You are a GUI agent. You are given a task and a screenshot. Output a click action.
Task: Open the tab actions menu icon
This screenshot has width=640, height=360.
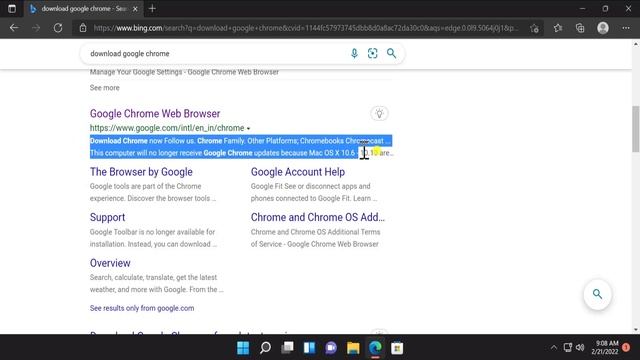click(12, 9)
